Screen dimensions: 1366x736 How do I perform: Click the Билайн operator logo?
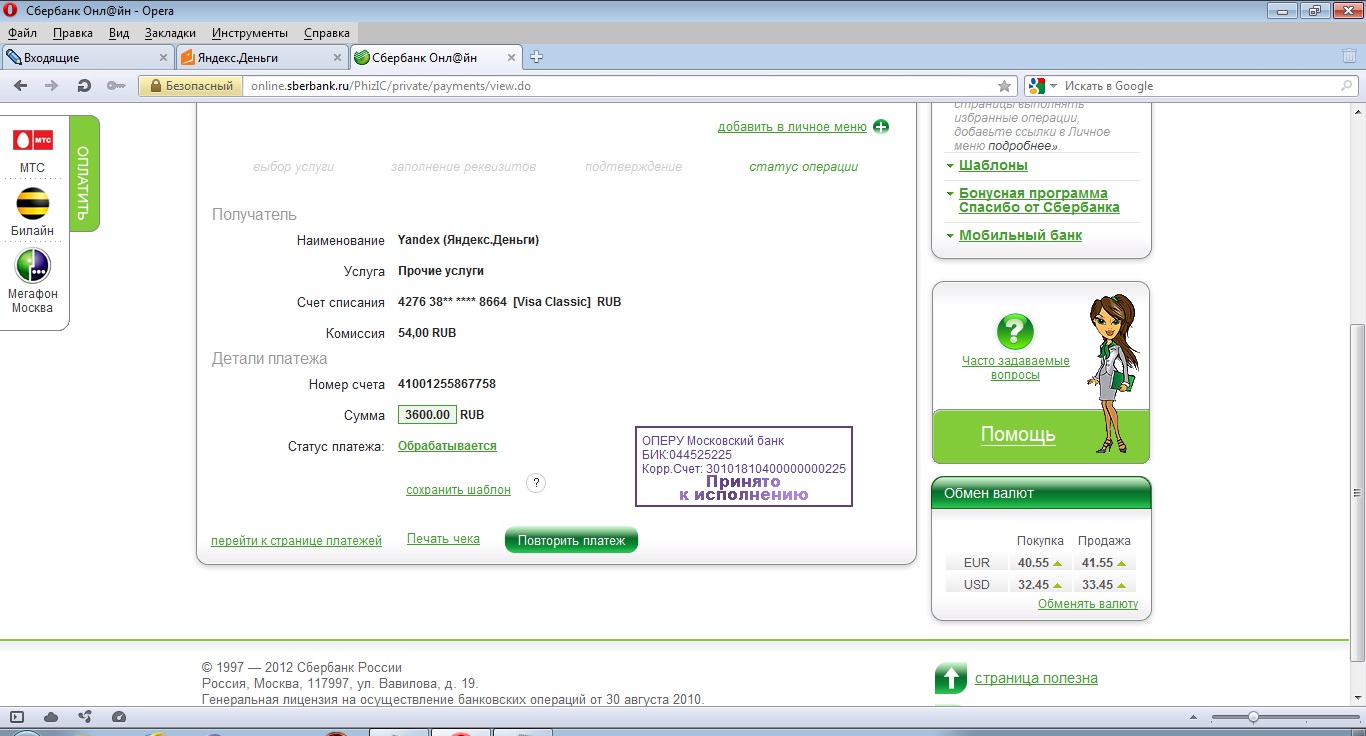click(33, 203)
